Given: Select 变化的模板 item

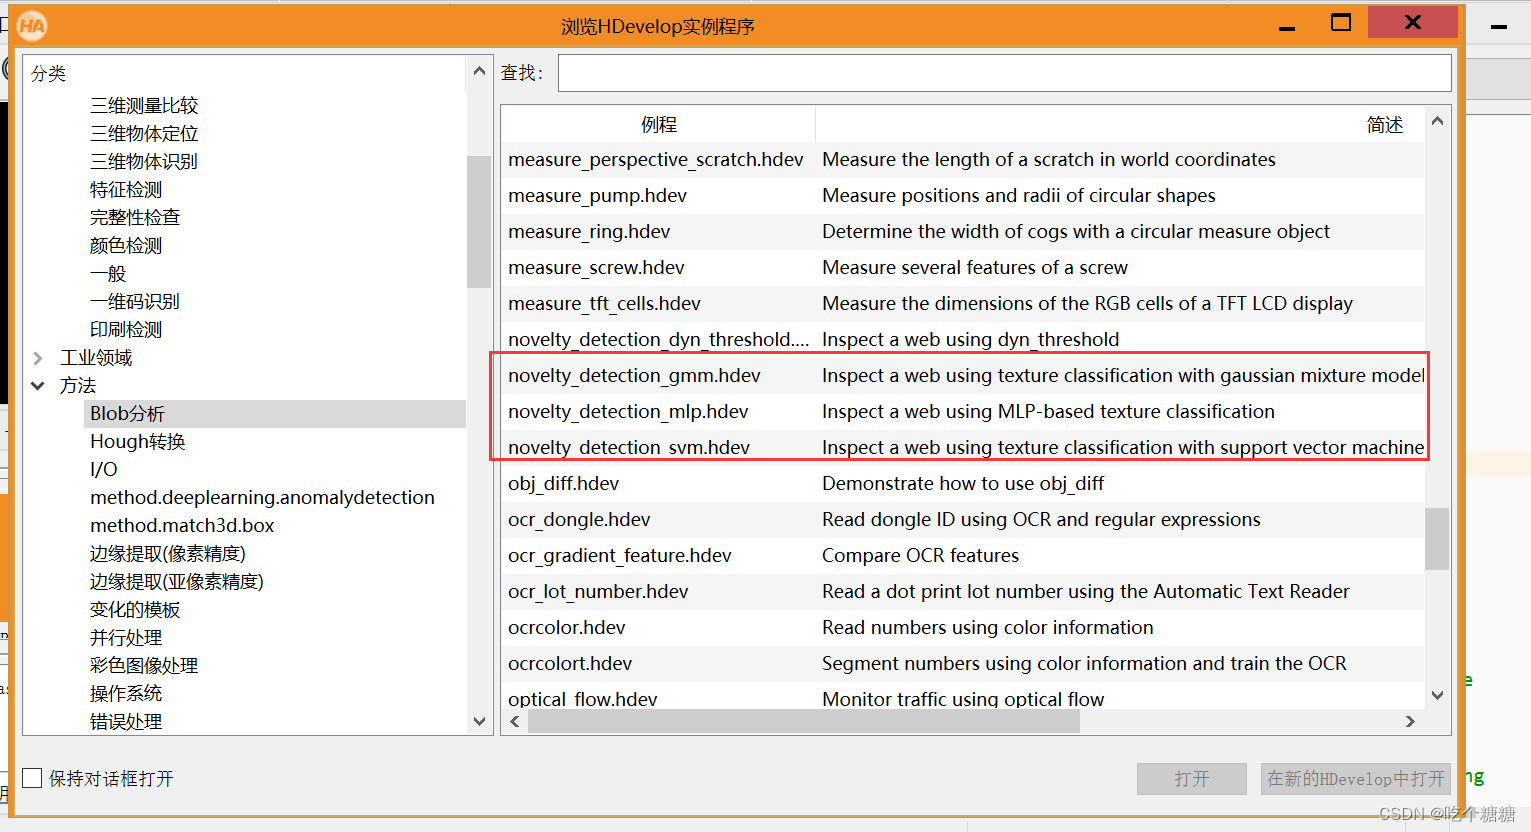Looking at the screenshot, I should [x=135, y=610].
